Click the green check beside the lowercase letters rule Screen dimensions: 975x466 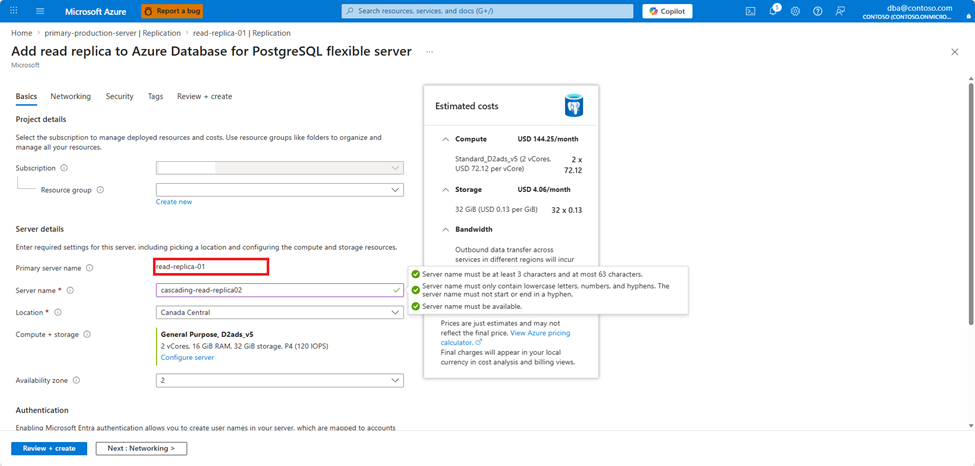(x=415, y=290)
